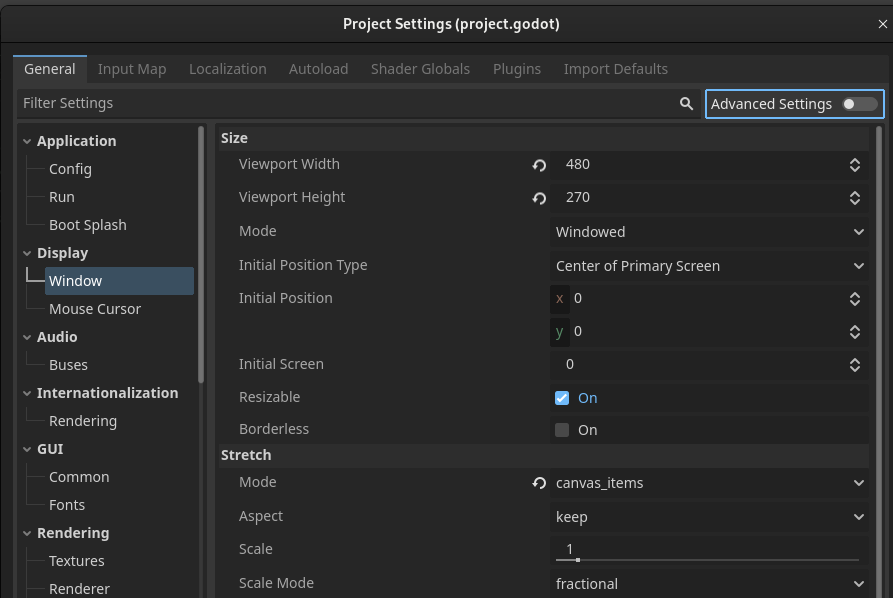Switch to the General tab

click(x=50, y=69)
